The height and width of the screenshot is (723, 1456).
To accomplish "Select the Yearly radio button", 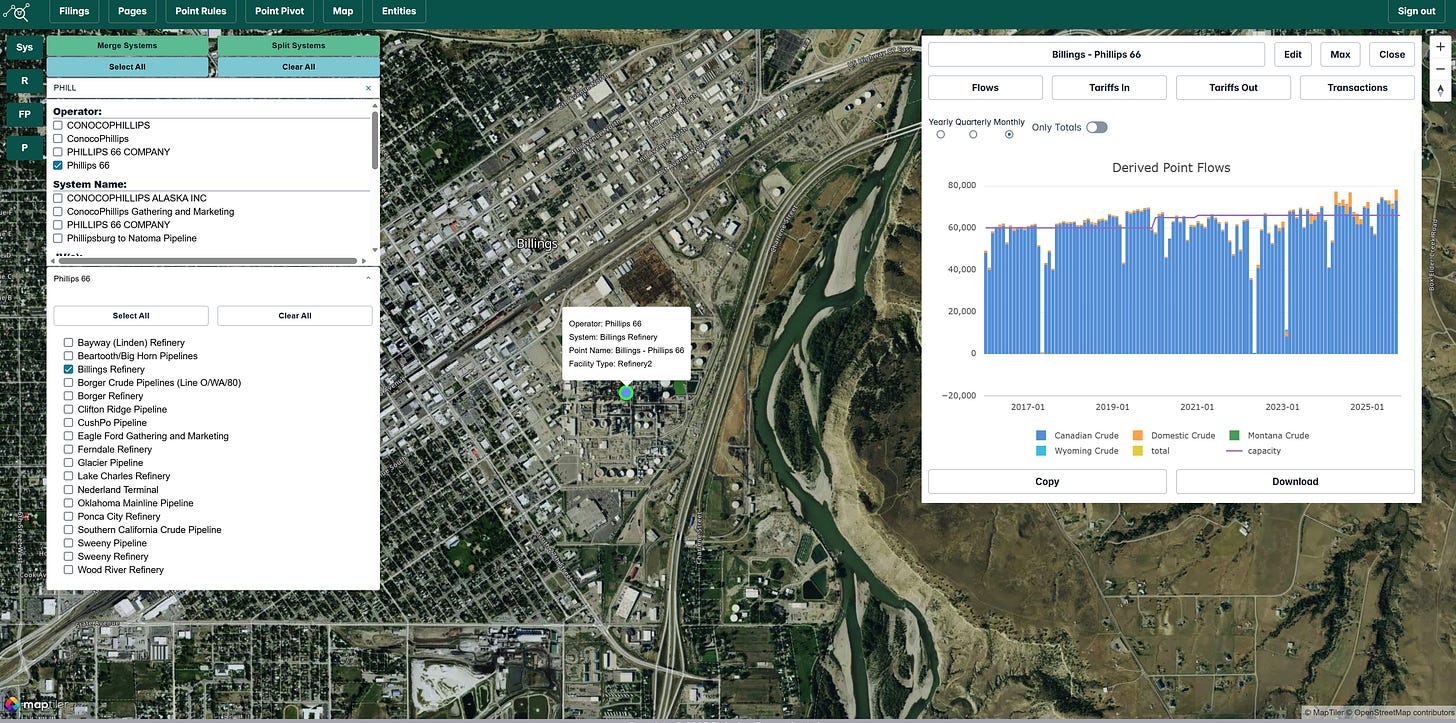I will pos(941,134).
